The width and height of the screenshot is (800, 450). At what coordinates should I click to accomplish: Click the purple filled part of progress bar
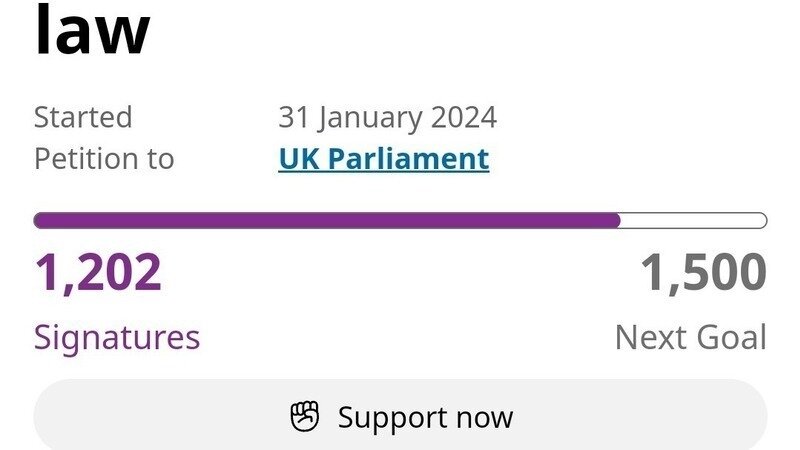[x=327, y=221]
